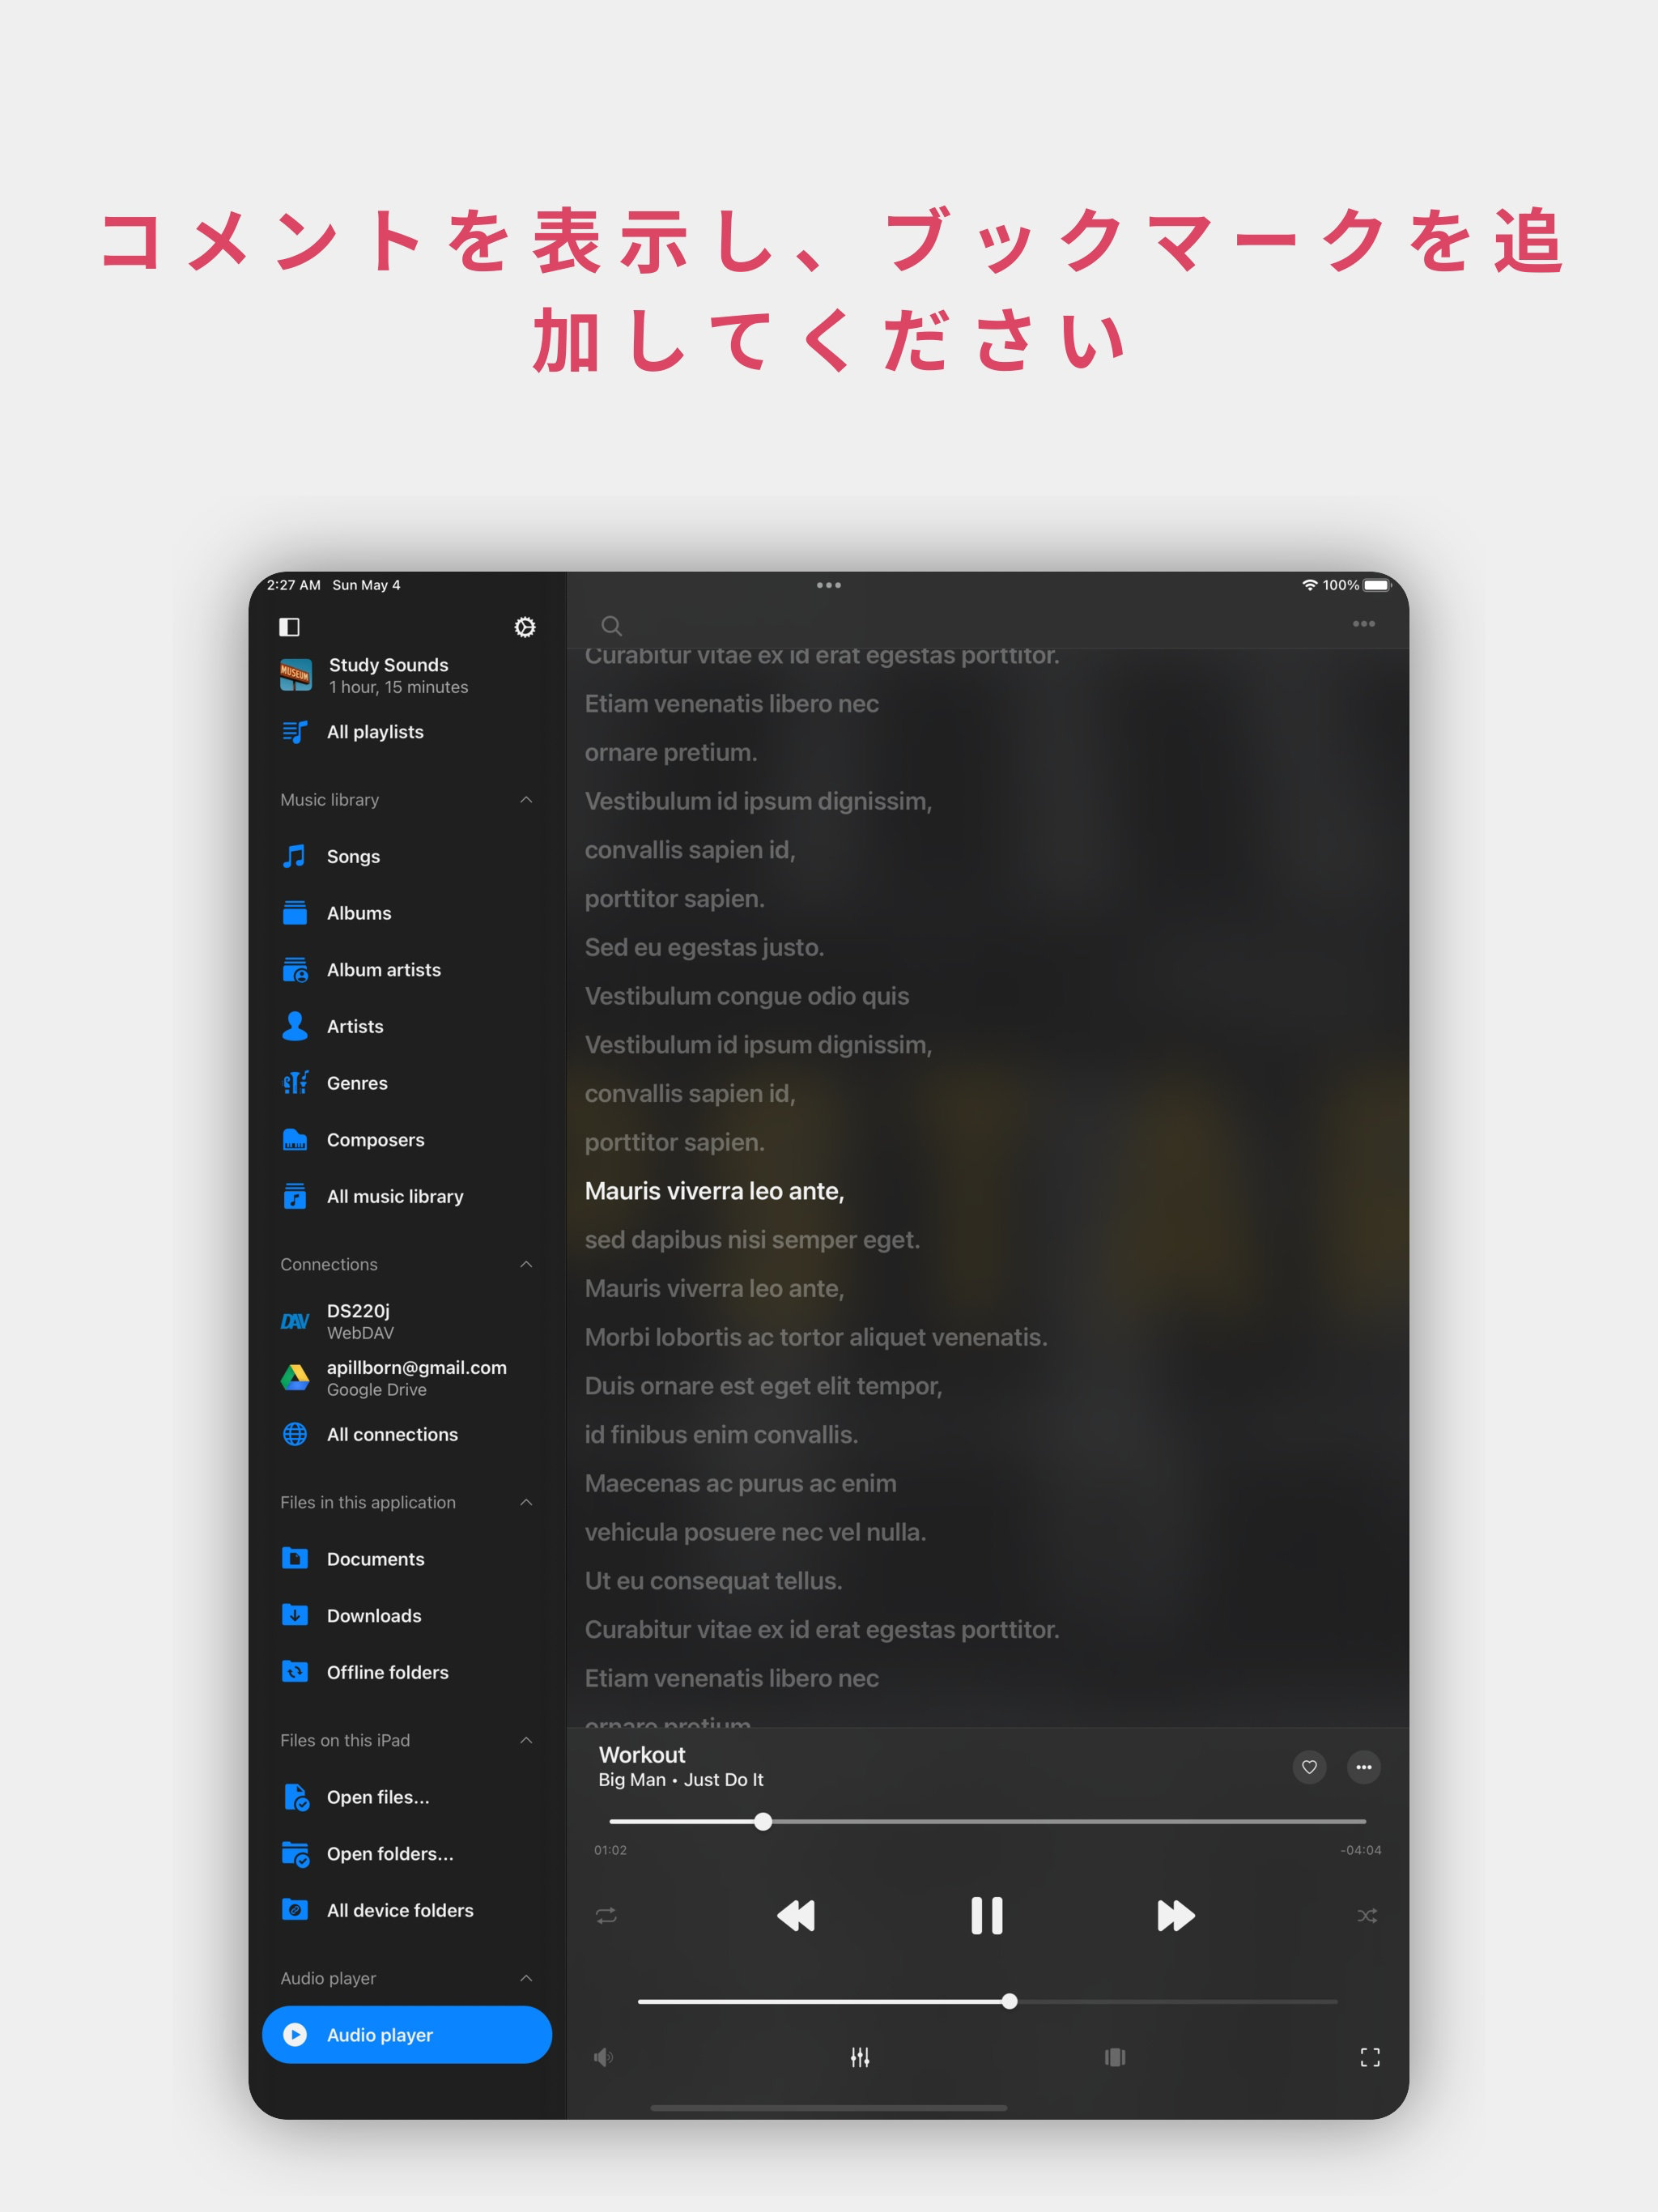Enter fullscreen player mode
This screenshot has width=1658, height=2212.
click(x=1369, y=2057)
